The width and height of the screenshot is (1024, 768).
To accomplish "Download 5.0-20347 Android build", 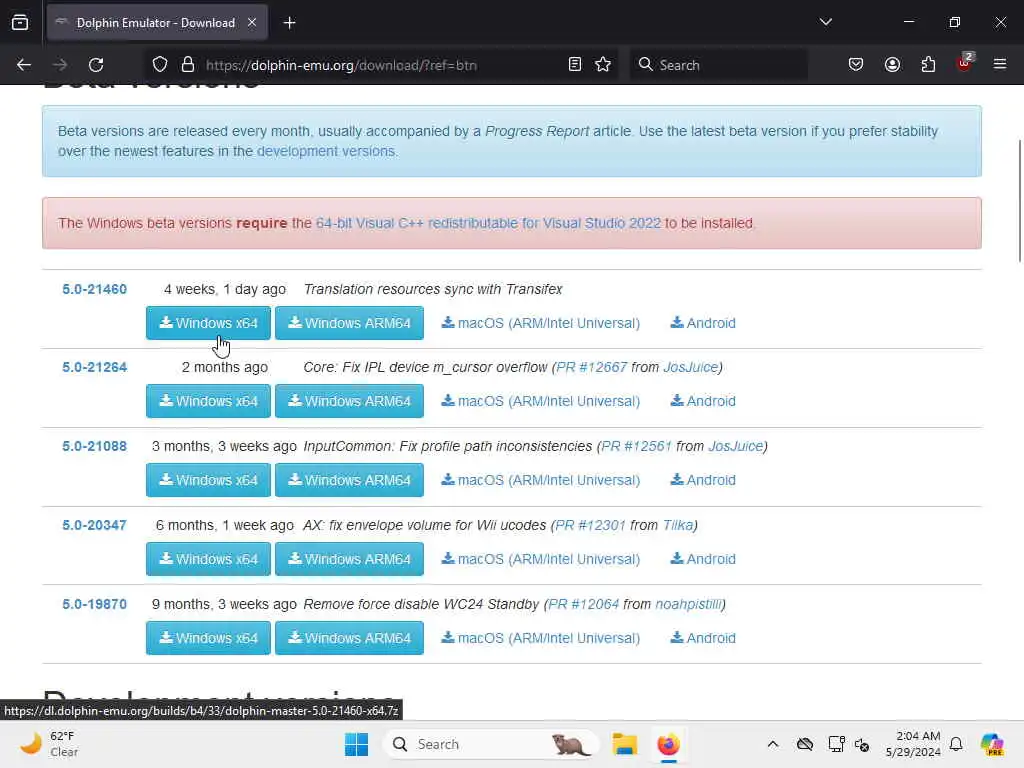I will tap(703, 559).
